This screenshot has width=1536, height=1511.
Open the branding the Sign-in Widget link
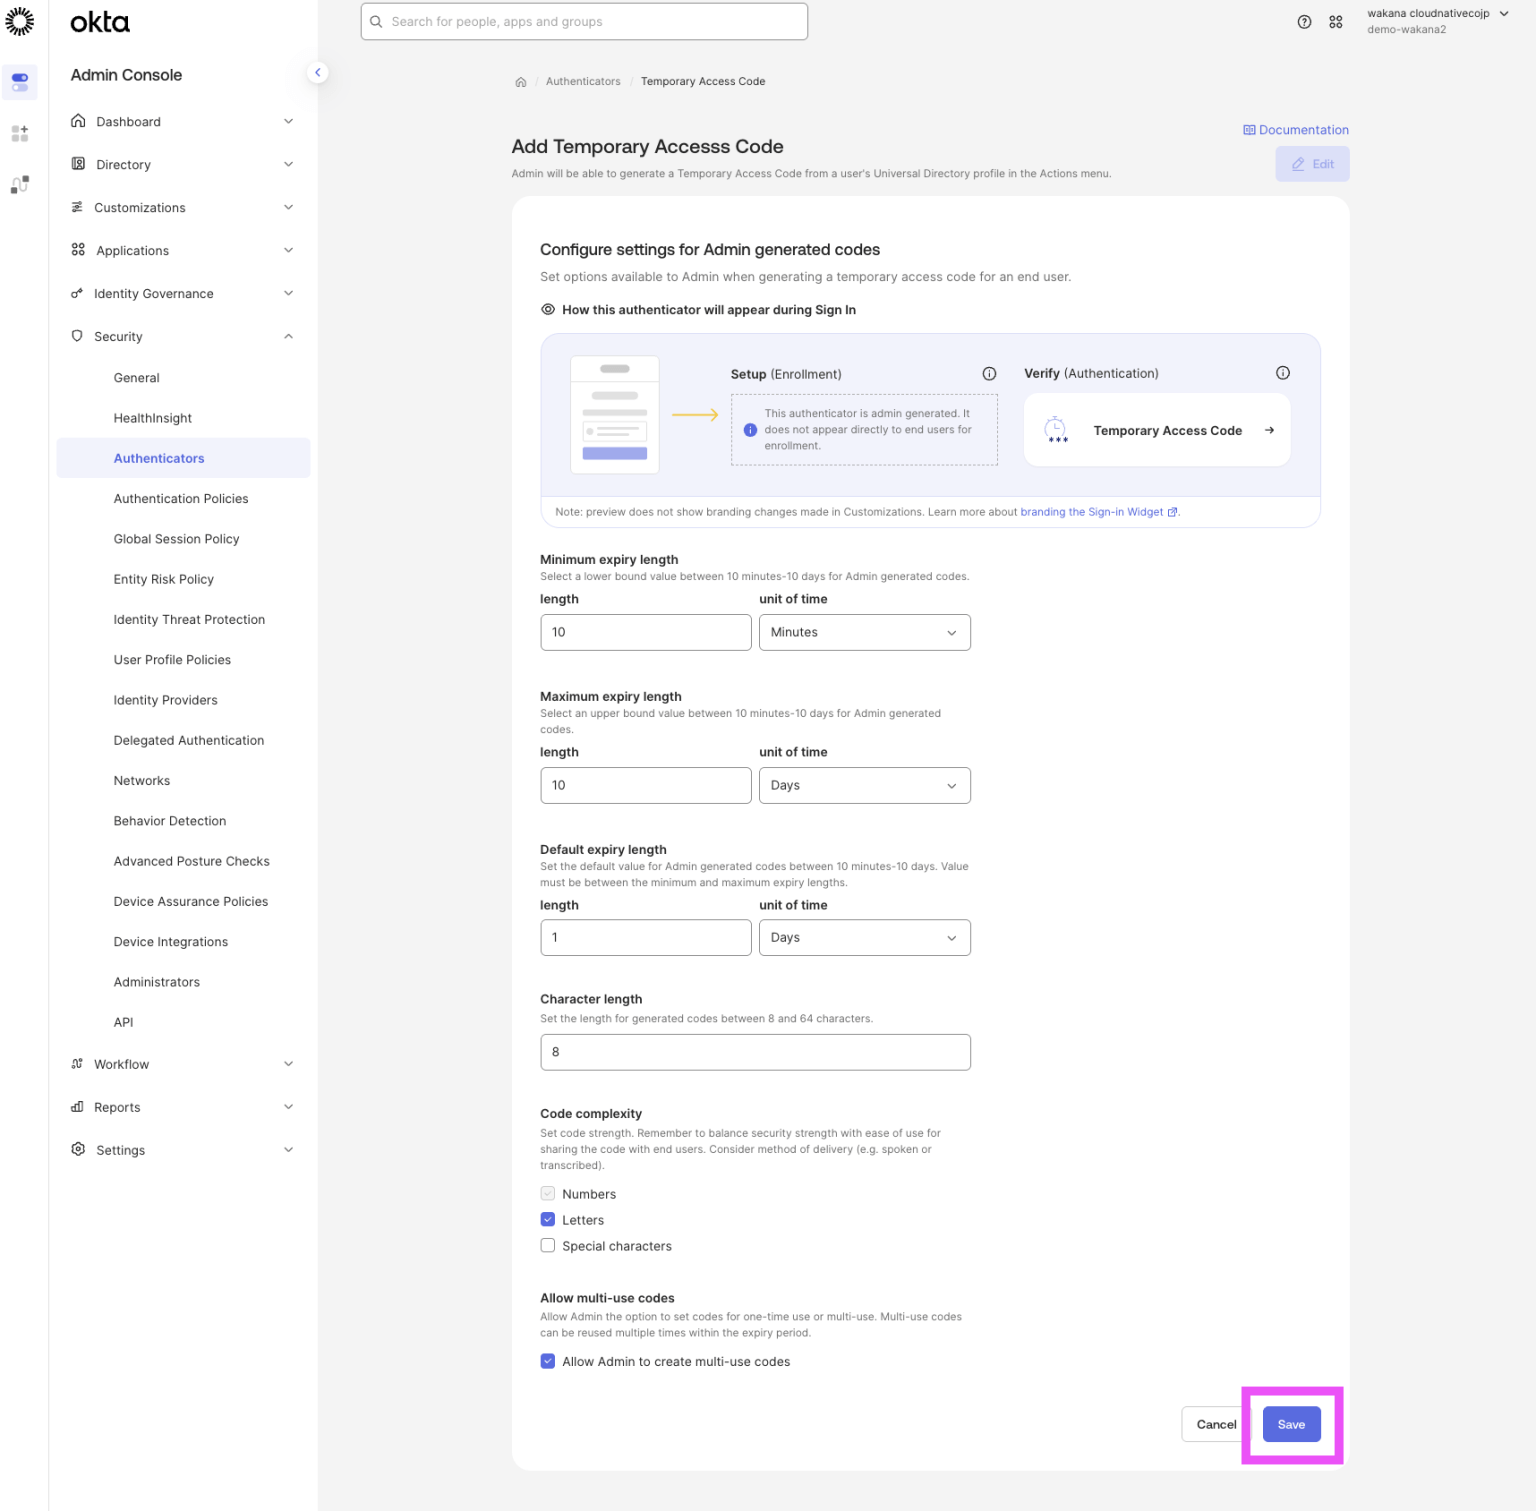[1090, 511]
